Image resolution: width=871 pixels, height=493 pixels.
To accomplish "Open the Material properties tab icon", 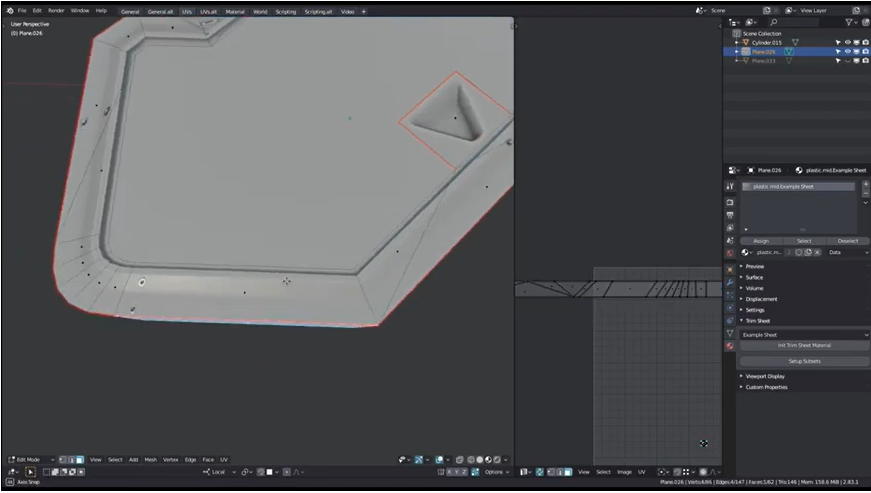I will pos(730,345).
